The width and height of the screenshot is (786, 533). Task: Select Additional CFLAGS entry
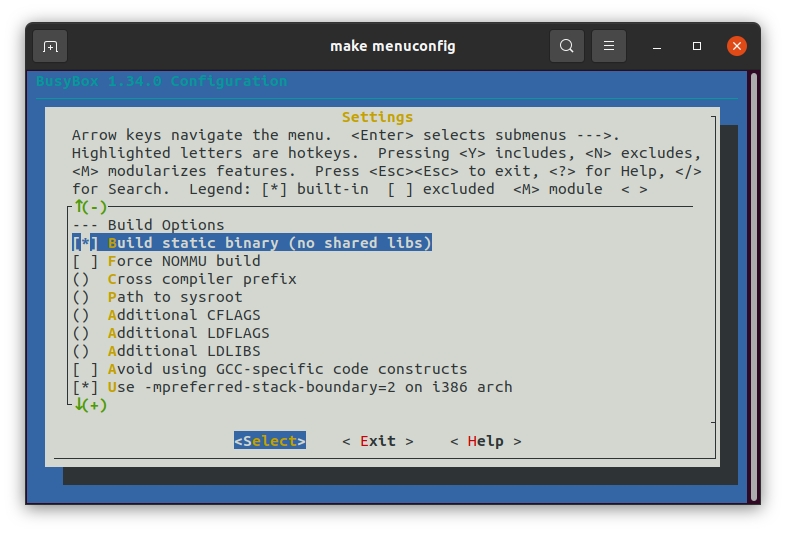click(183, 315)
